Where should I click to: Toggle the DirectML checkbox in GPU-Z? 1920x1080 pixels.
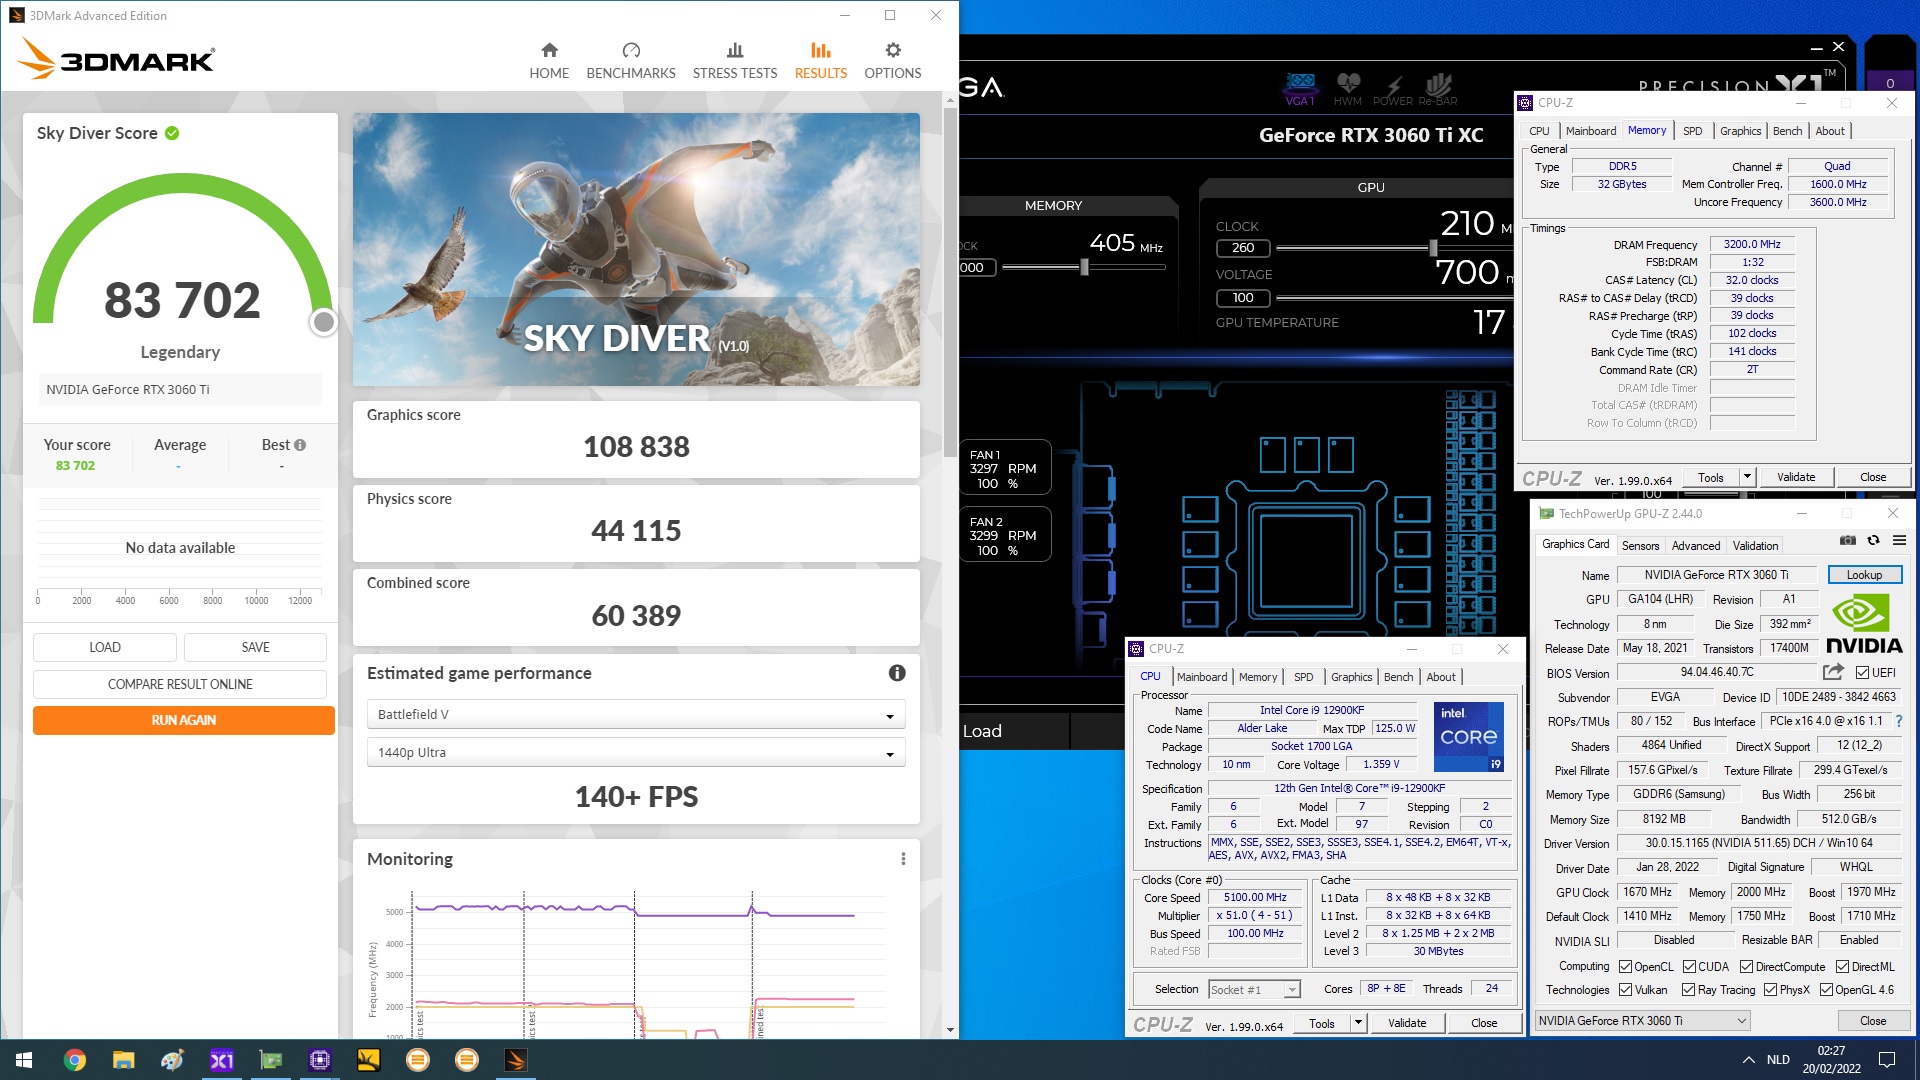click(x=1842, y=967)
